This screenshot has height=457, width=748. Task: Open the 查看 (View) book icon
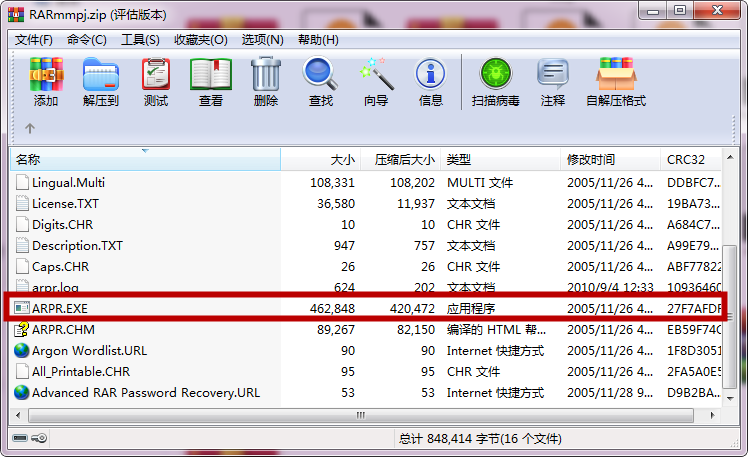tap(211, 74)
